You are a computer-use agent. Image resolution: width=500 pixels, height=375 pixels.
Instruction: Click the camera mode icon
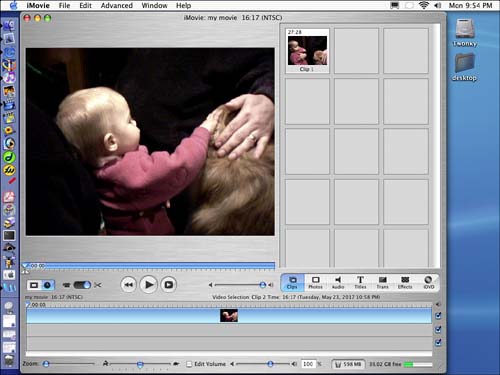coord(66,285)
